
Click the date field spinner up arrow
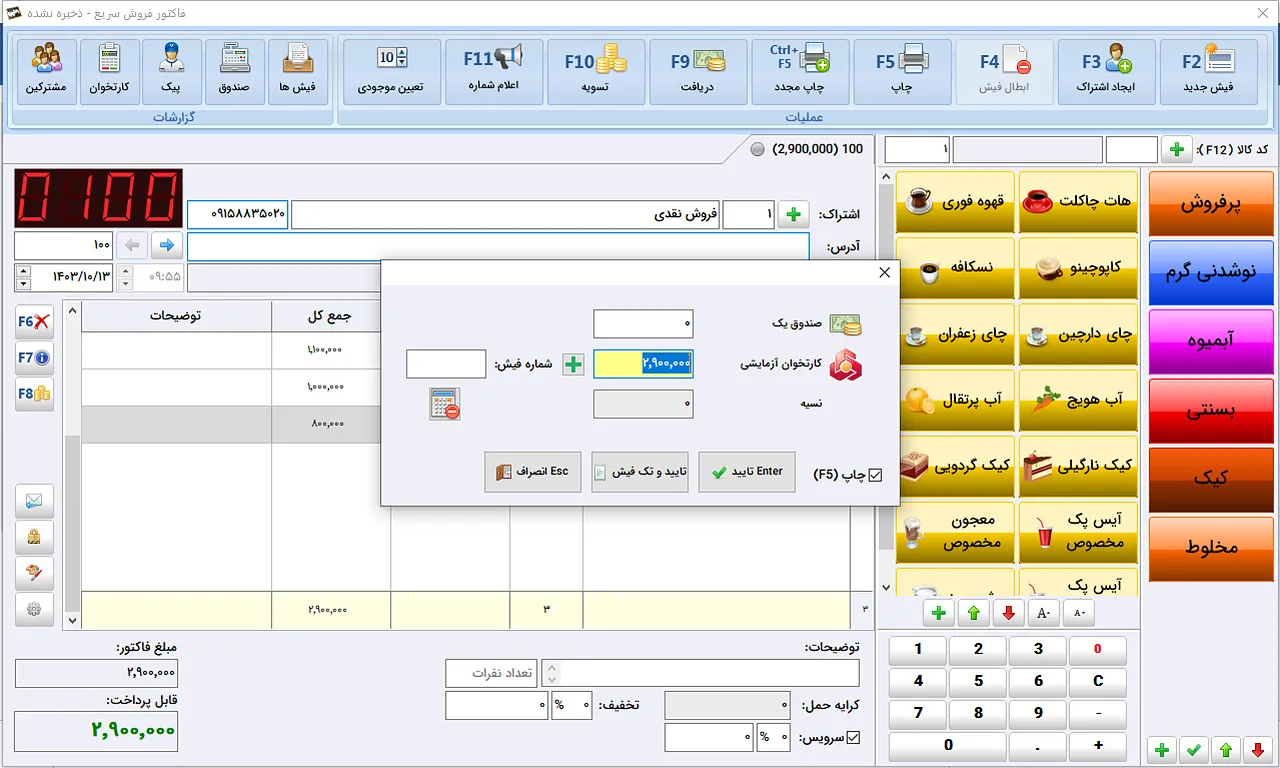tap(24, 271)
